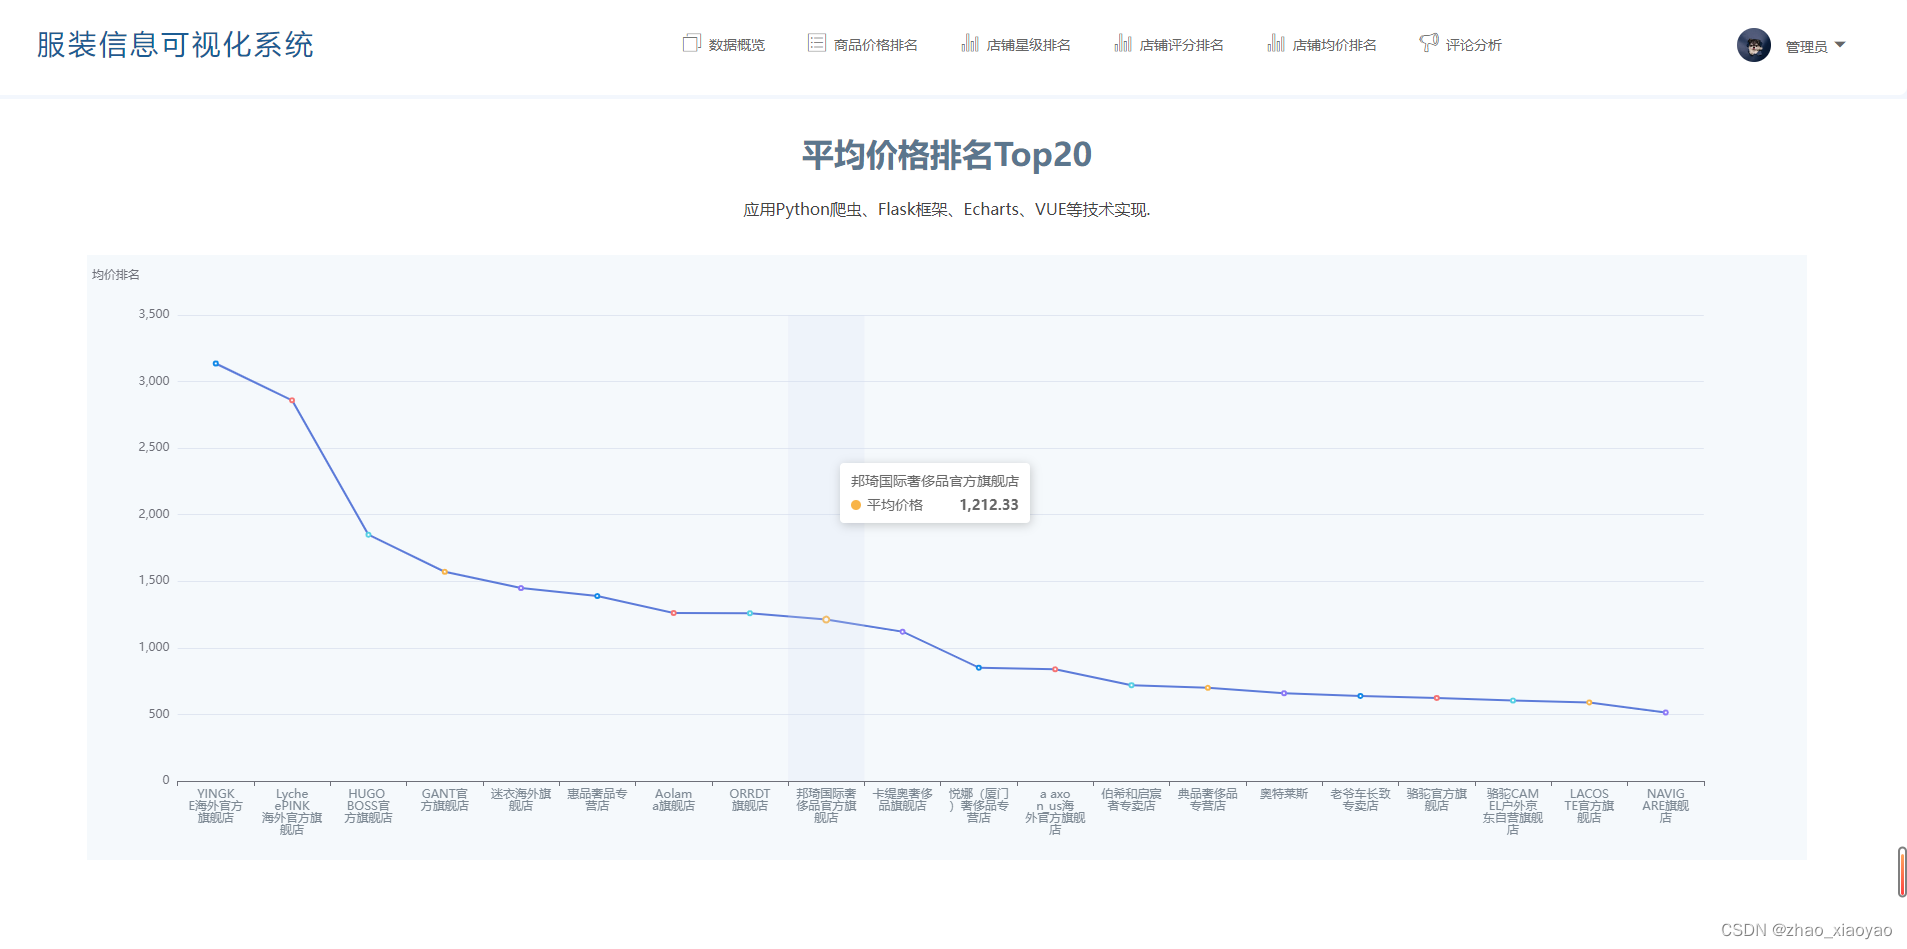The image size is (1907, 949).
Task: Click the Aolama旗舰店 axis label
Action: [x=674, y=800]
